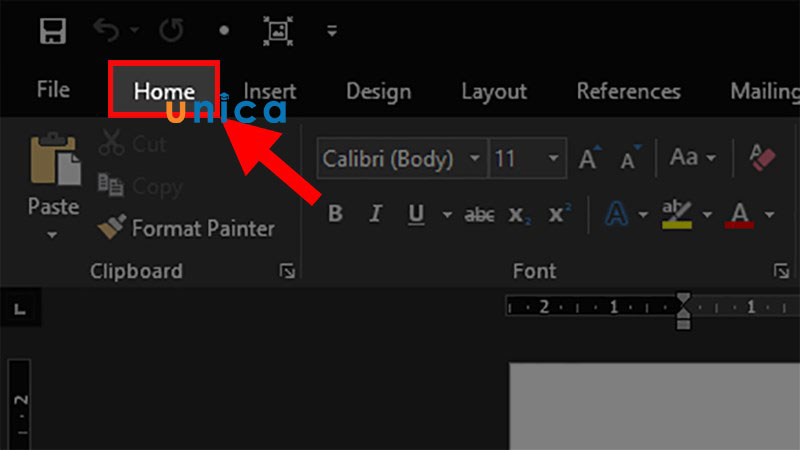Apply Text Effects with the glowing A
Viewport: 800px width, 450px height.
pos(614,214)
